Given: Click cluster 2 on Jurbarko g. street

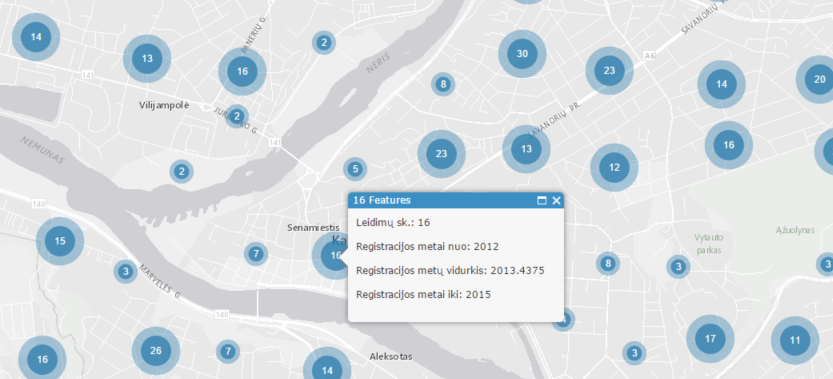Looking at the screenshot, I should 237,116.
